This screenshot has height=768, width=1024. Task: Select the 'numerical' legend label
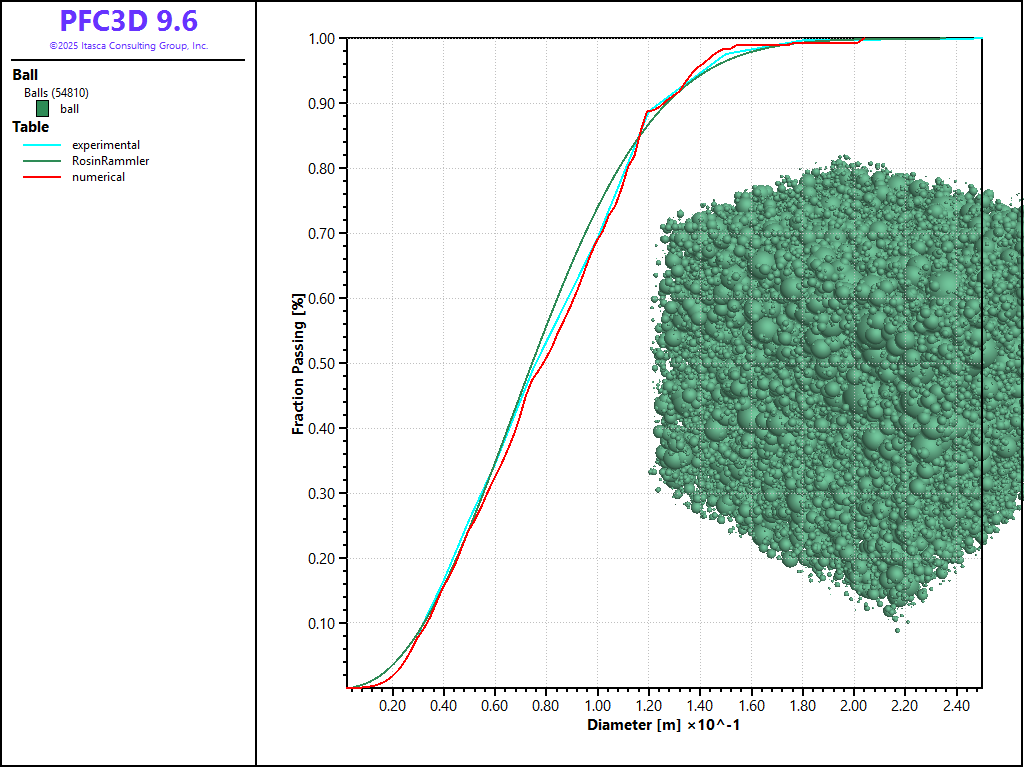point(98,177)
